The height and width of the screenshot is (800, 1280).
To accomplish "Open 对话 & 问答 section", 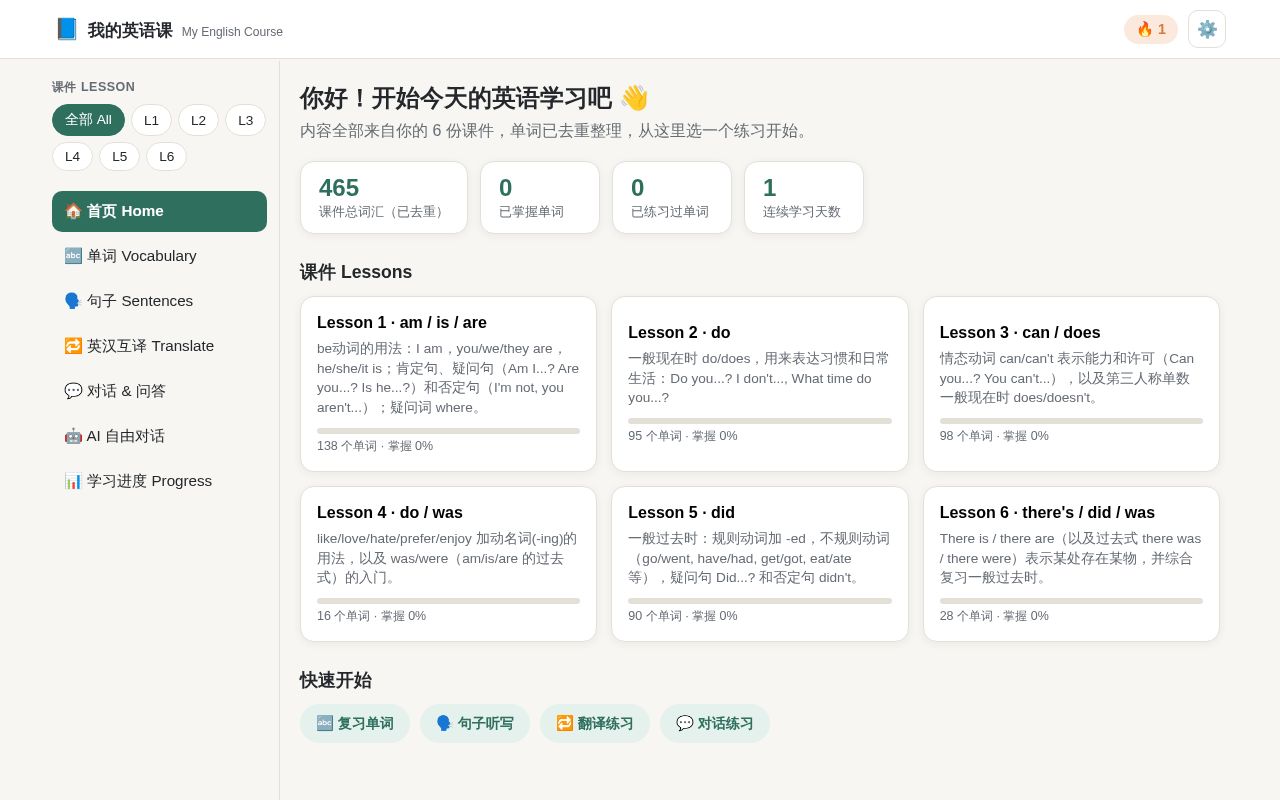I will pos(159,391).
